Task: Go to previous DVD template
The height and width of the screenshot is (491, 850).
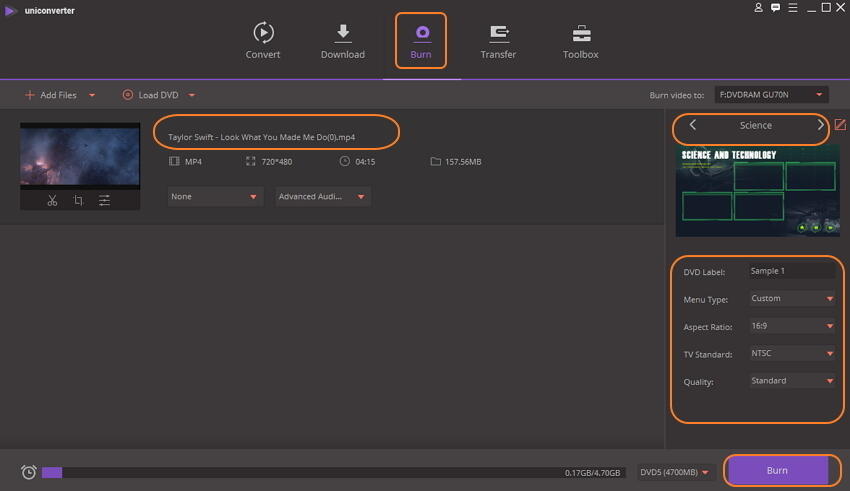Action: (692, 125)
